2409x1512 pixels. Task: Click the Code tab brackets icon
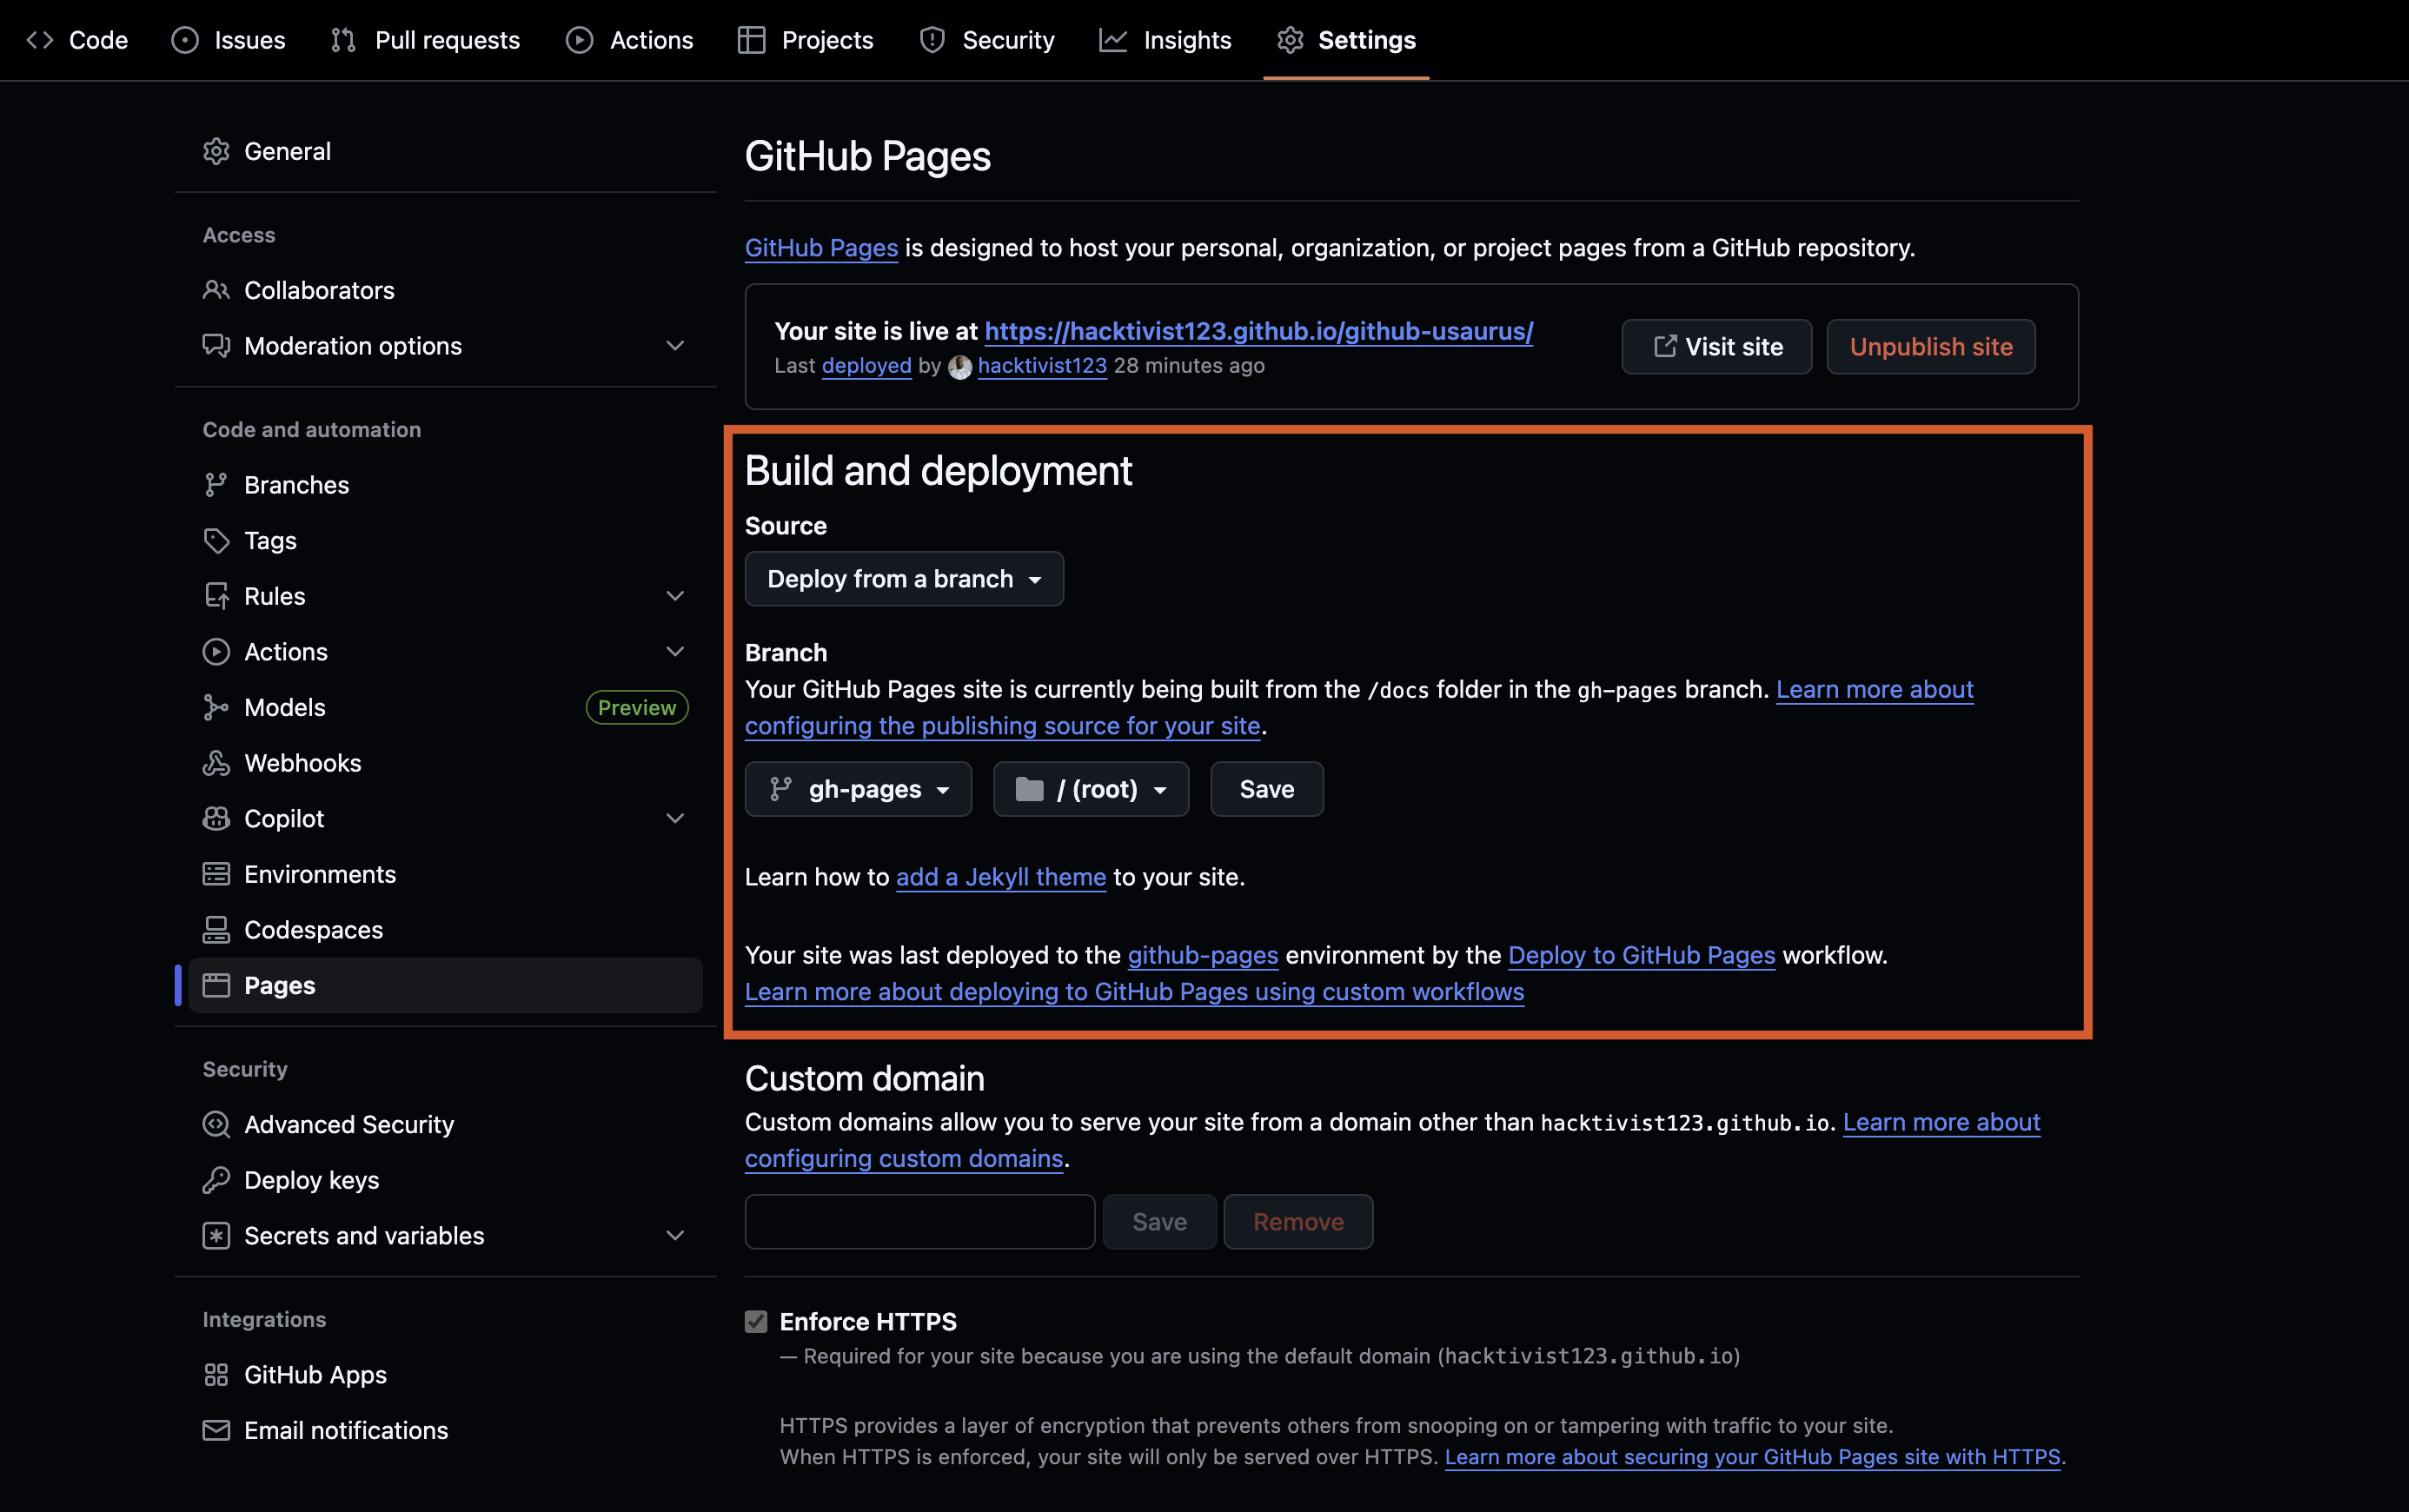pos(40,40)
